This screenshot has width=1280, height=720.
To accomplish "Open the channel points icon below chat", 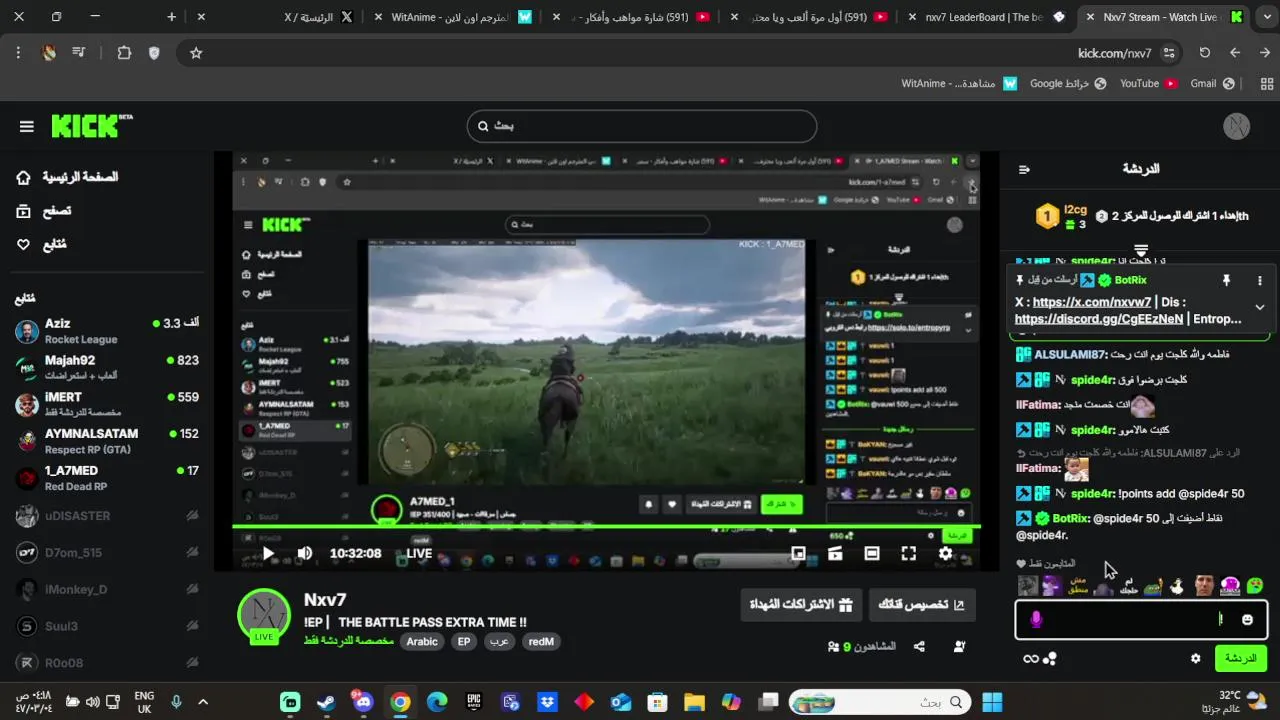I will (1049, 658).
